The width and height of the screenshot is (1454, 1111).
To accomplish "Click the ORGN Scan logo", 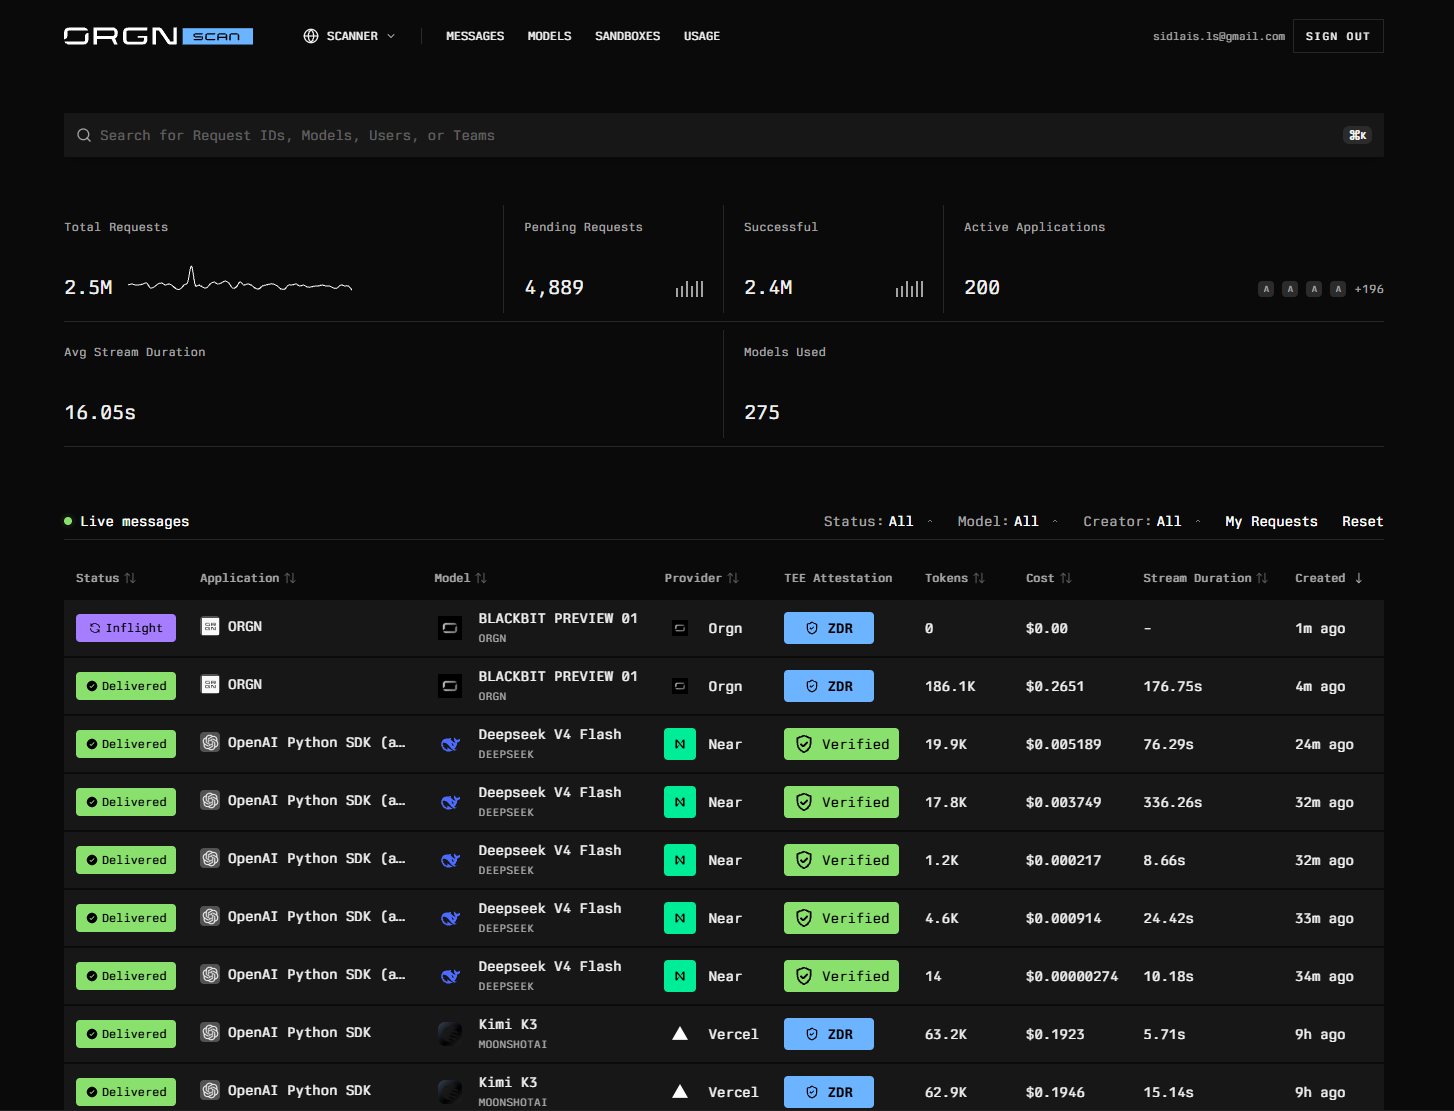I will click(158, 36).
